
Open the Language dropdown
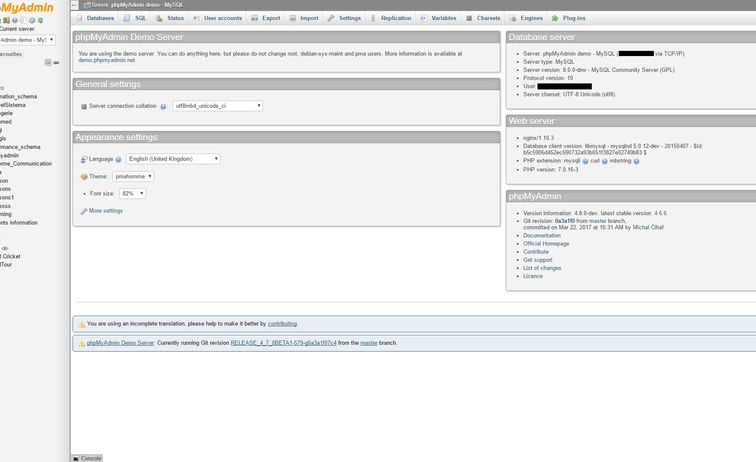click(x=173, y=159)
